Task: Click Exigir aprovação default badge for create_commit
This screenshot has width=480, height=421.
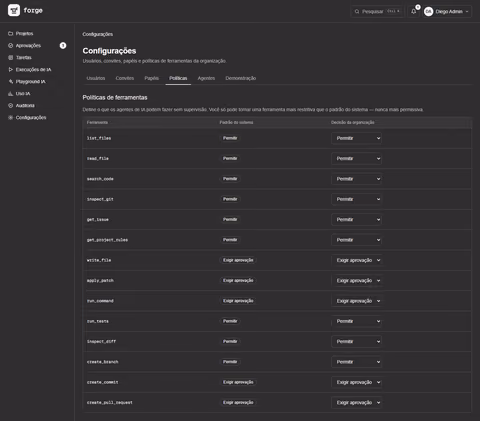Action: pos(238,382)
